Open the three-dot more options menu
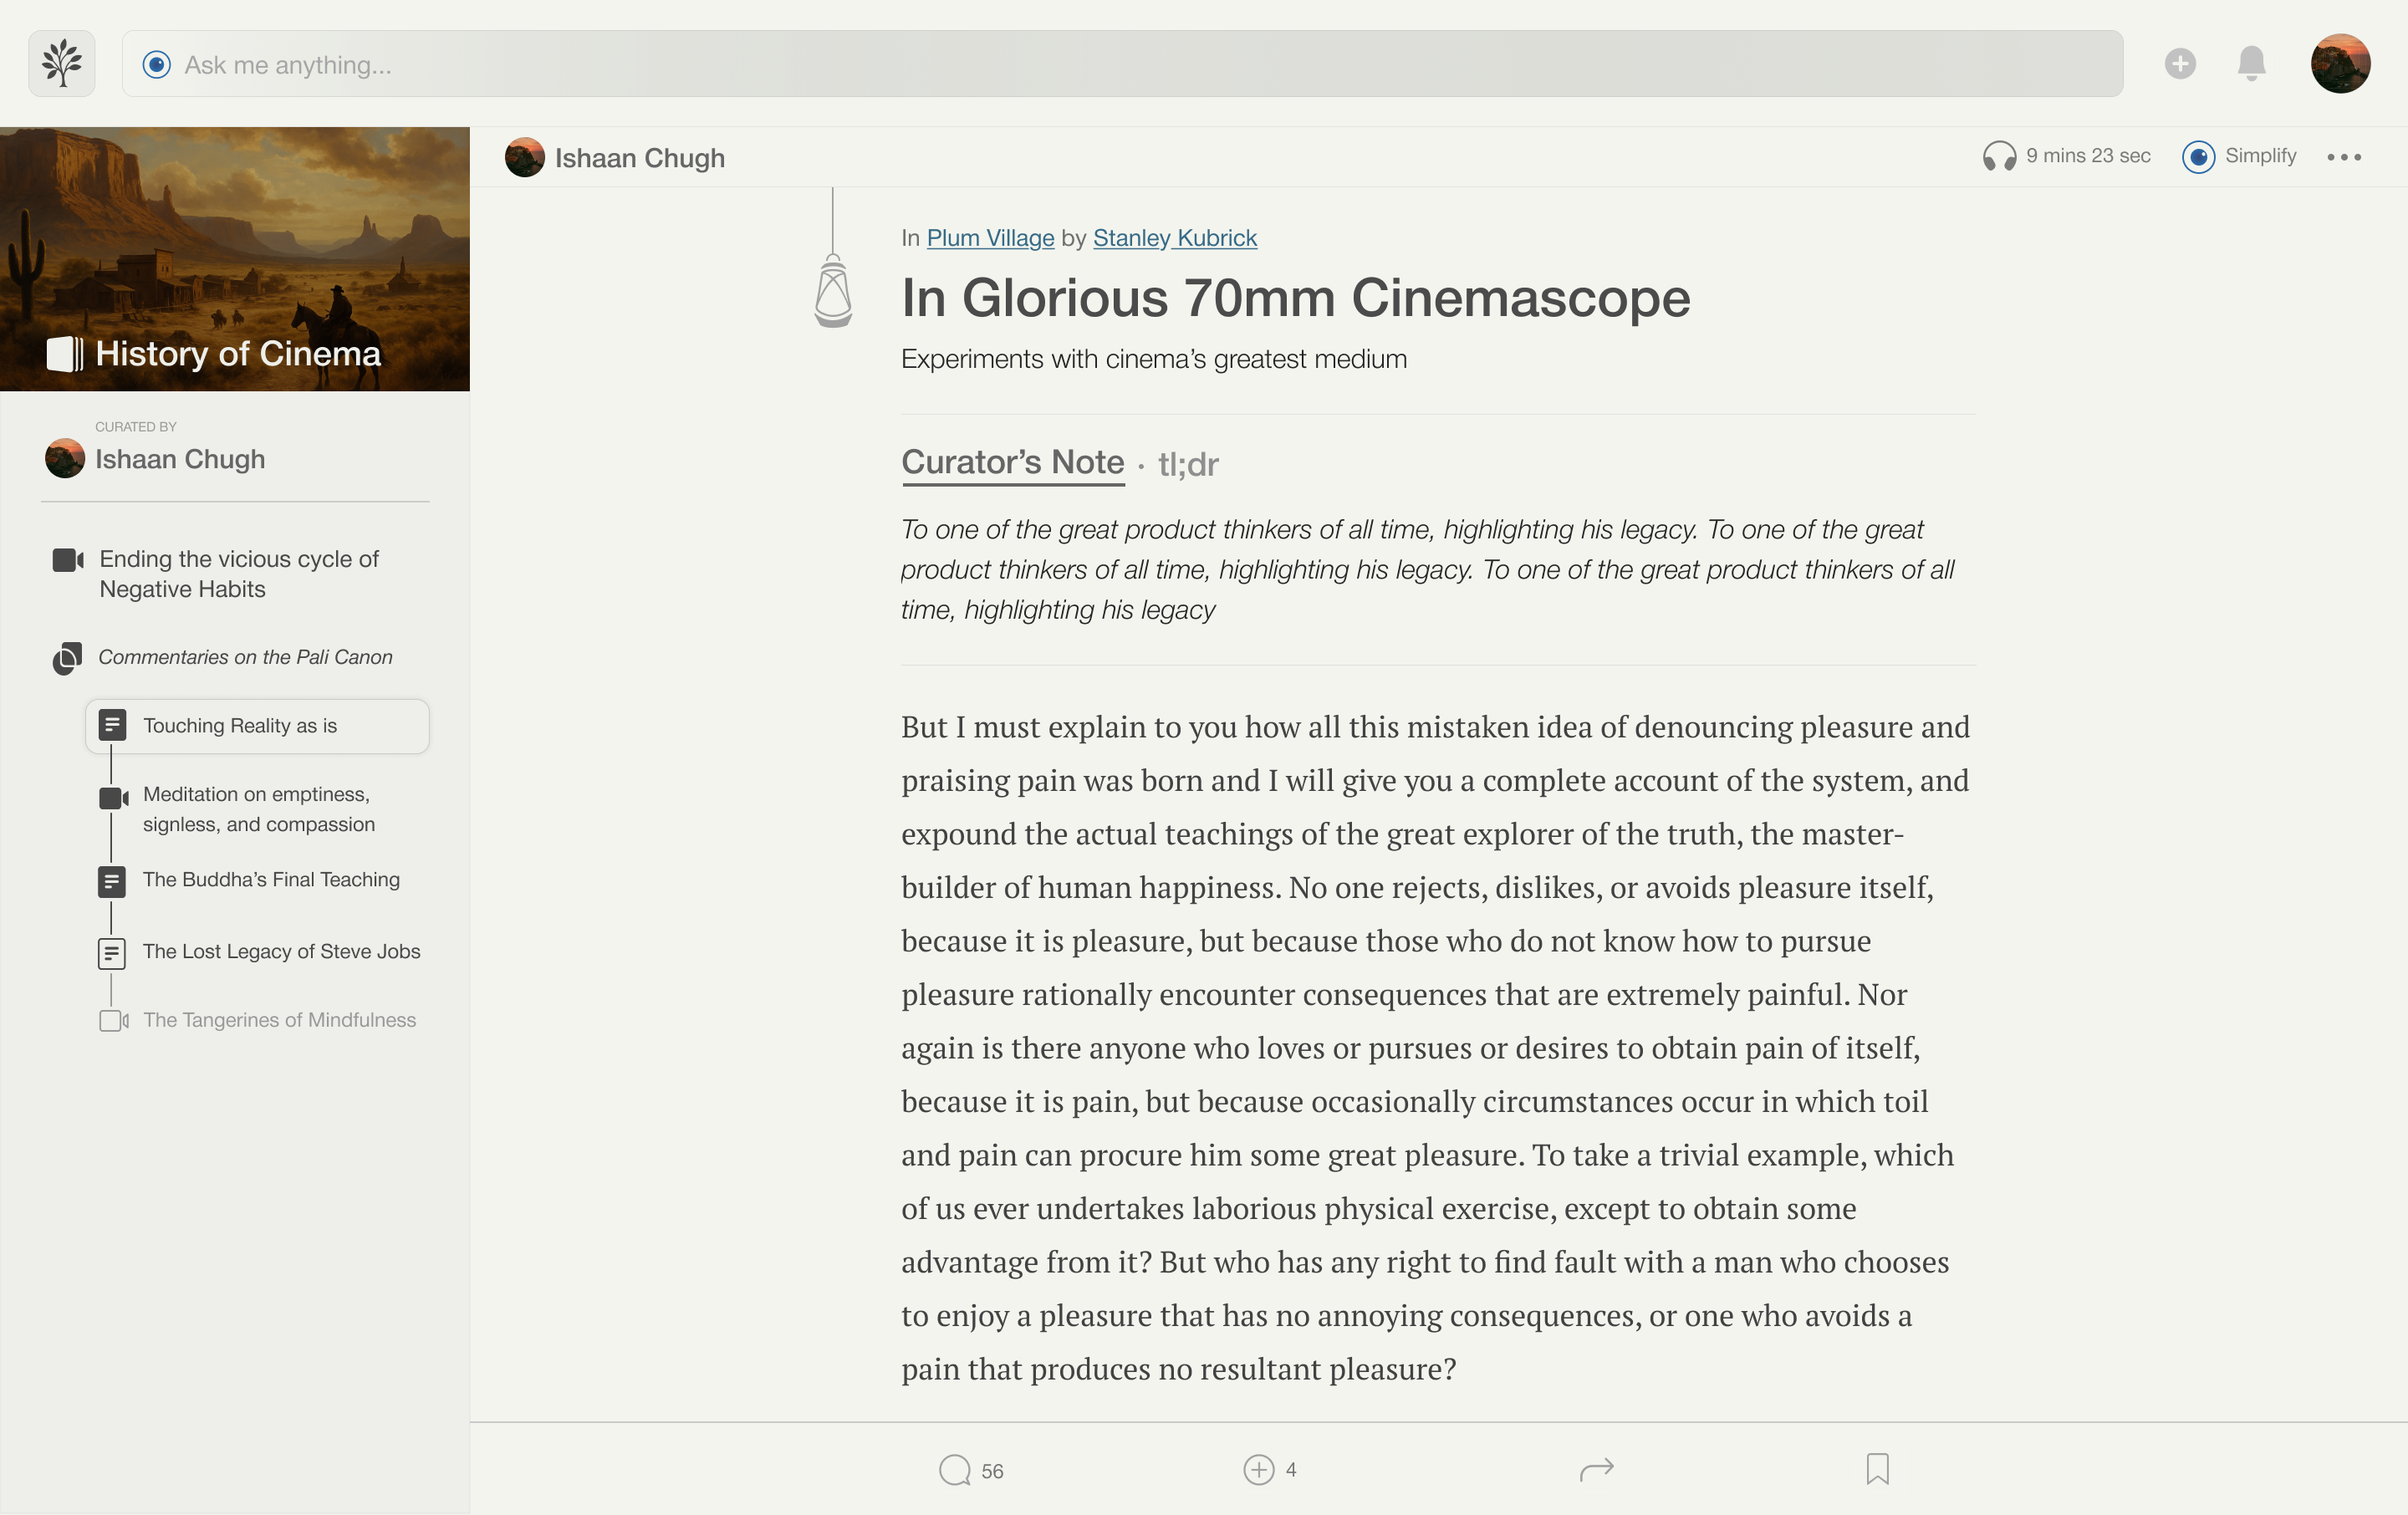2408x1515 pixels. pos(2344,157)
